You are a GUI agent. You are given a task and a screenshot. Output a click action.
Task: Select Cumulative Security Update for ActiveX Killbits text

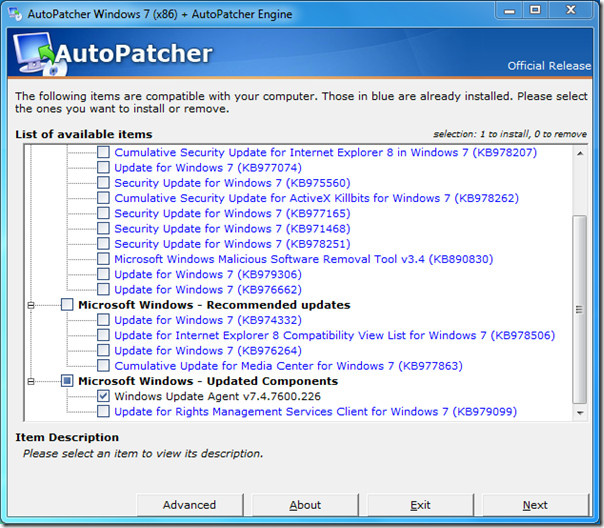(317, 198)
